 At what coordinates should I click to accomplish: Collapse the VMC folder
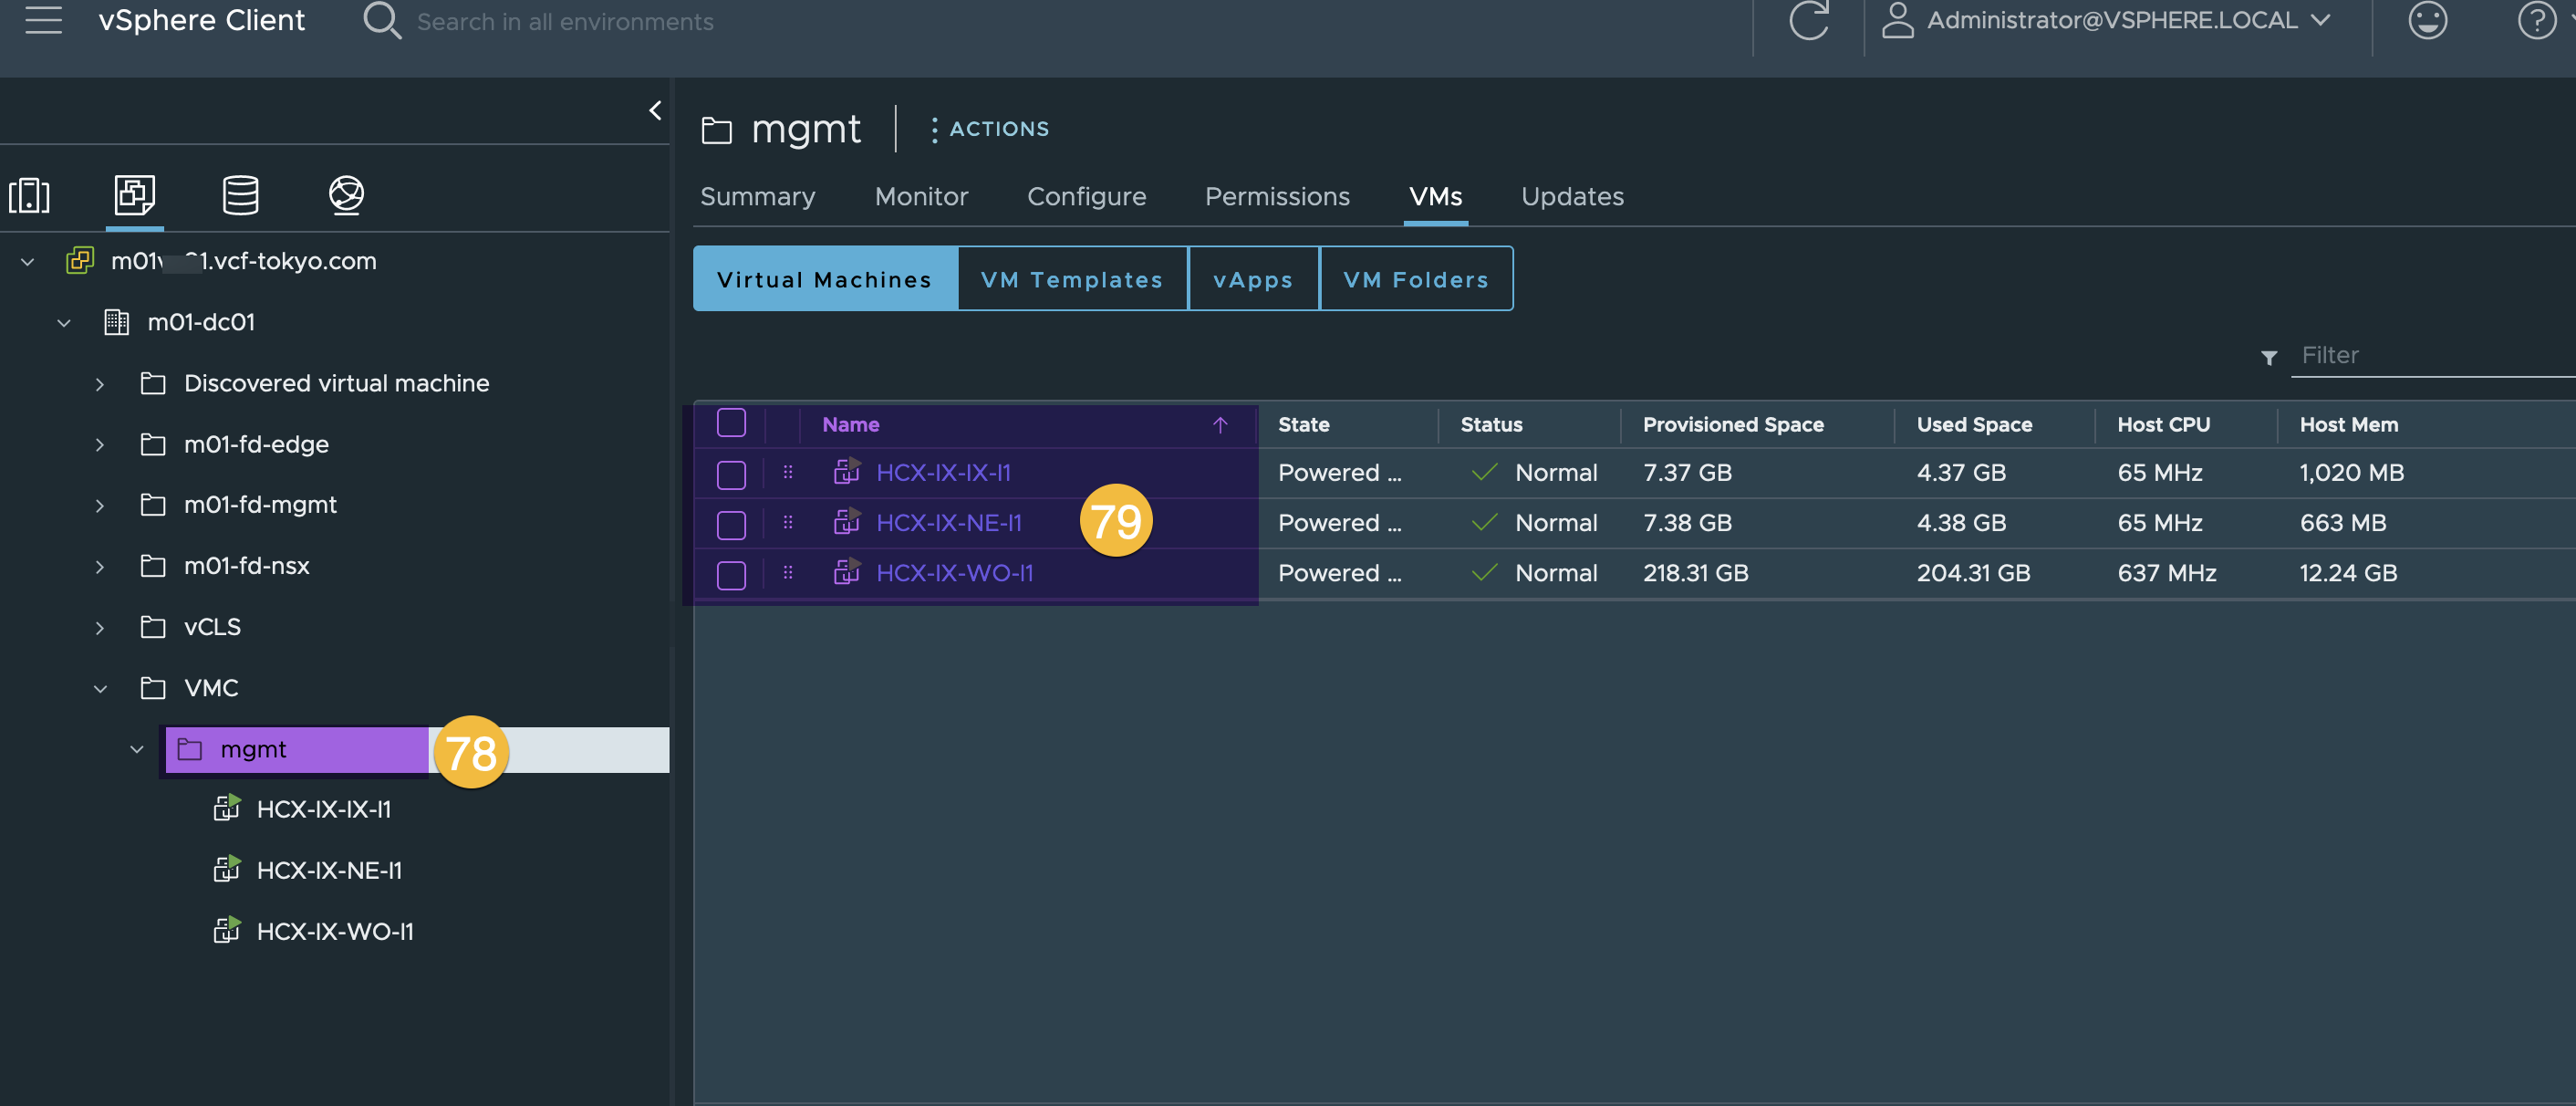[x=100, y=689]
